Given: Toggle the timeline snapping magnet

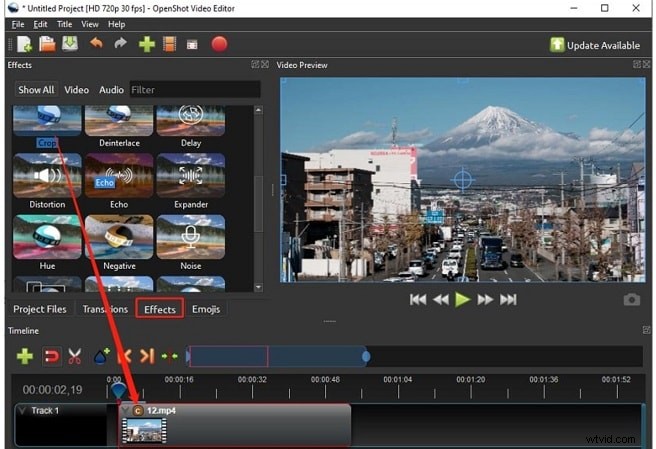Looking at the screenshot, I should (50, 356).
